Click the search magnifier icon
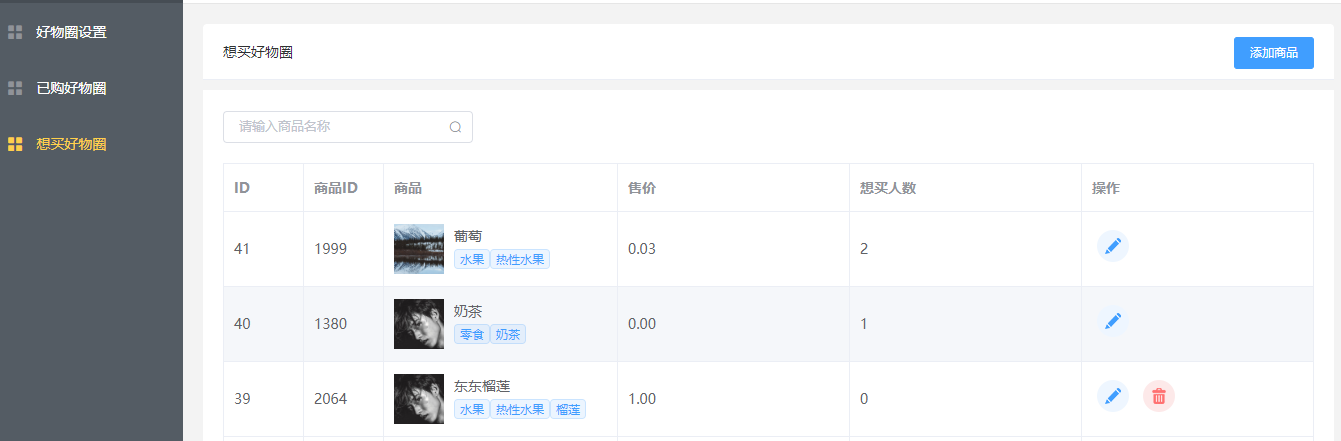Image resolution: width=1341 pixels, height=441 pixels. [x=455, y=127]
